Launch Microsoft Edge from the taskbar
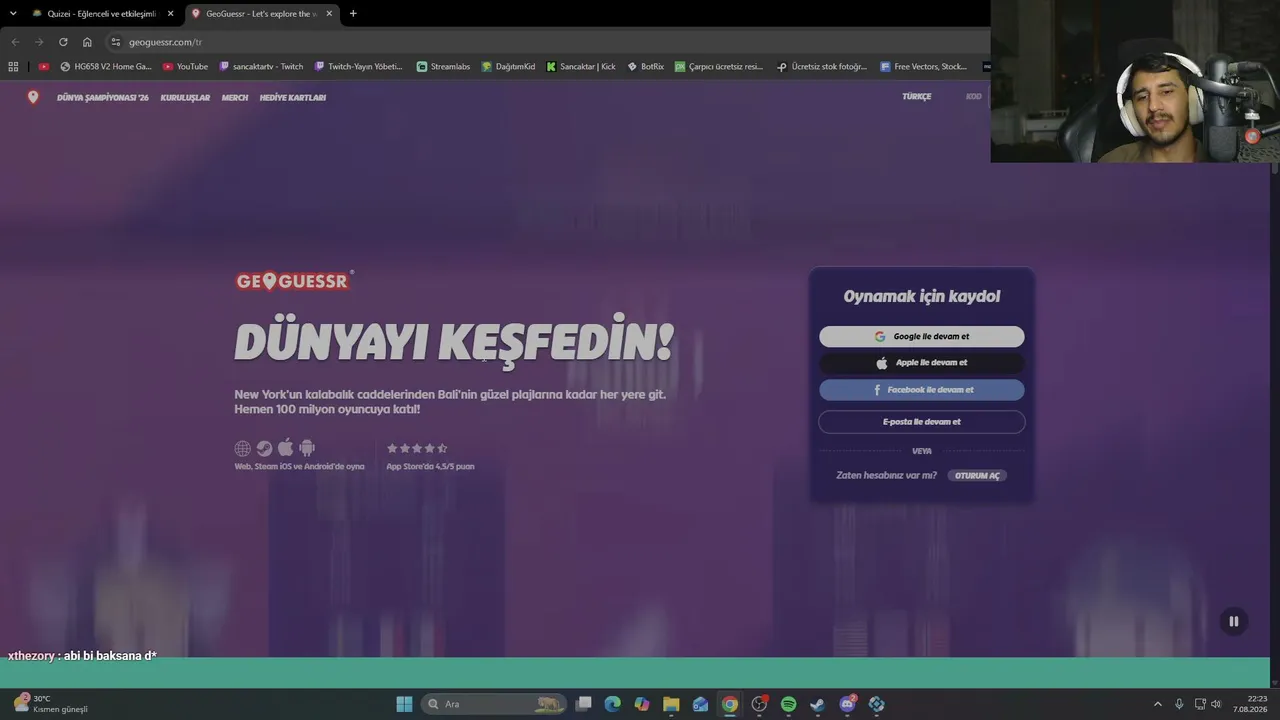 coord(613,704)
